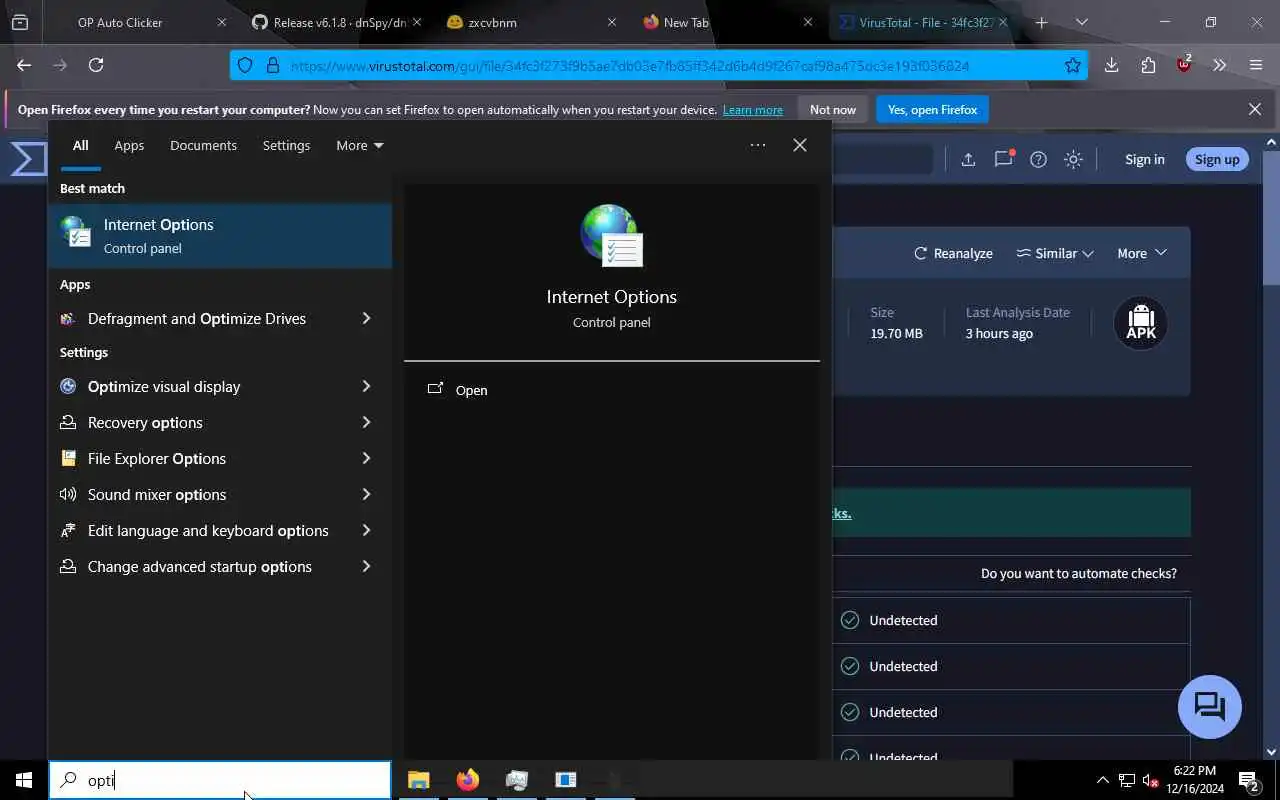Switch to dnSpy Release v6.1.8 tab
Image resolution: width=1280 pixels, height=800 pixels.
(336, 22)
